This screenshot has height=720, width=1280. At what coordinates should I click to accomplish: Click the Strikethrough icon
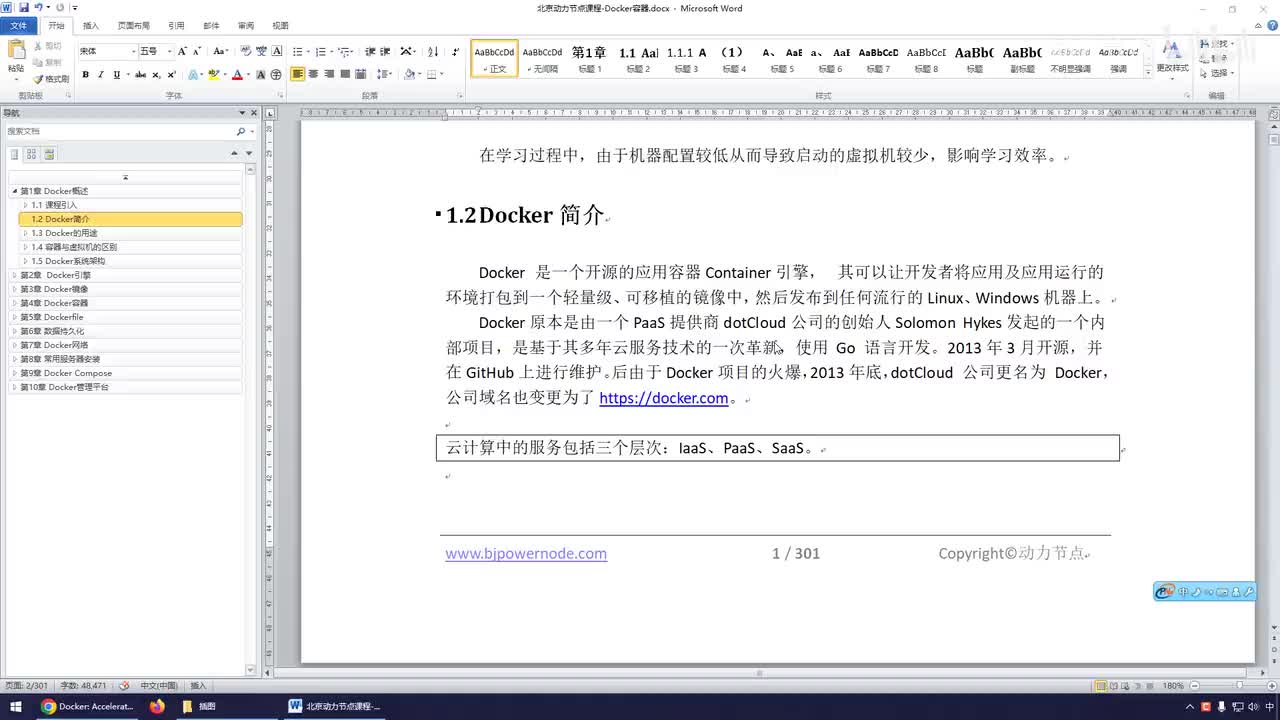140,74
